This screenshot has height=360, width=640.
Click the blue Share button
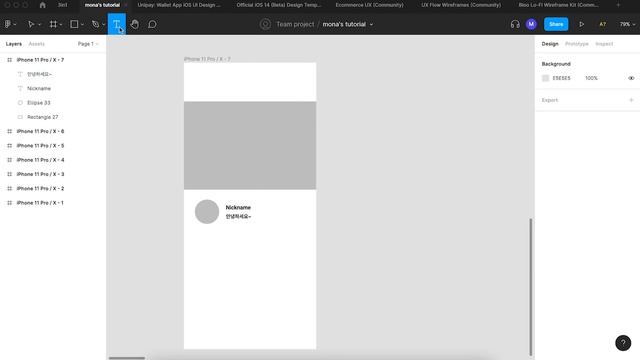pyautogui.click(x=556, y=24)
